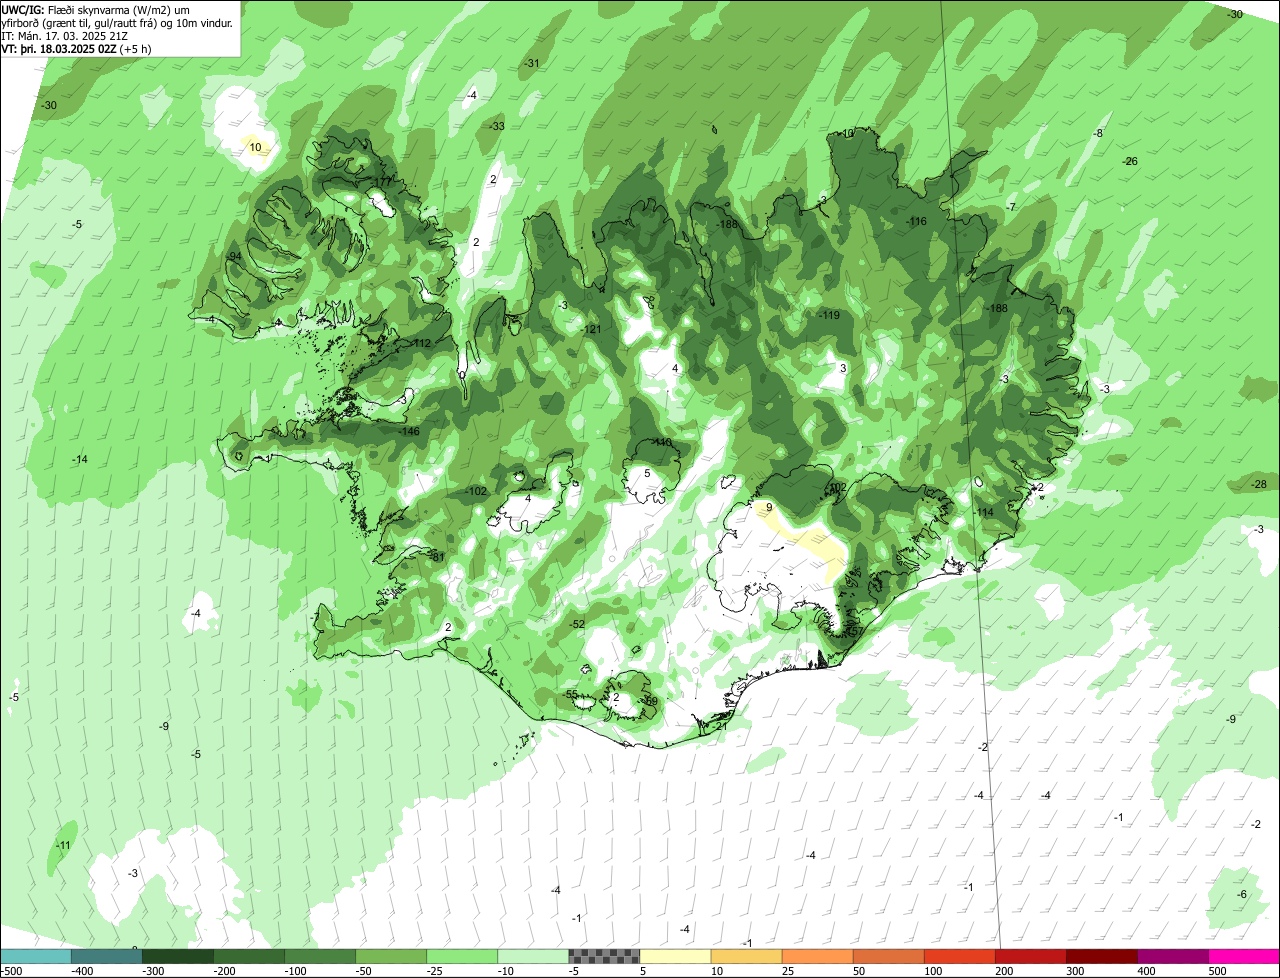Click the dark maroon swatch between 300 and 400
The height and width of the screenshot is (978, 1280).
coord(1101,957)
